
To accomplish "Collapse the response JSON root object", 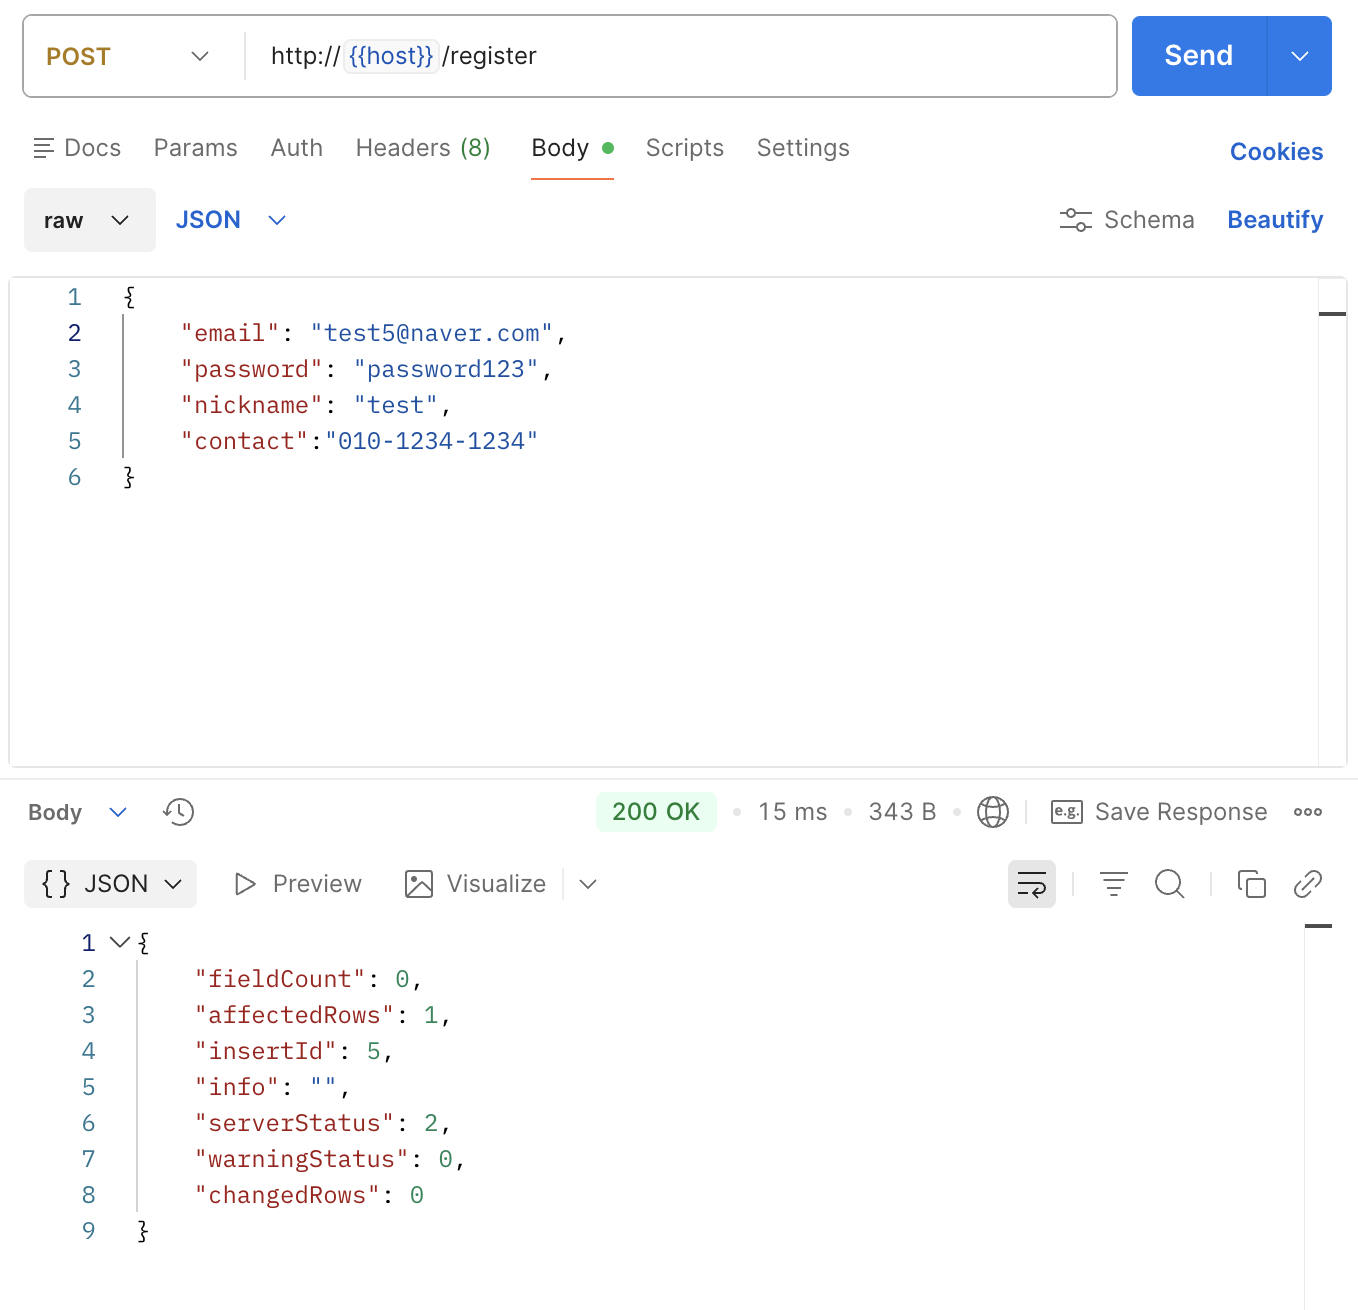I will click(x=120, y=942).
